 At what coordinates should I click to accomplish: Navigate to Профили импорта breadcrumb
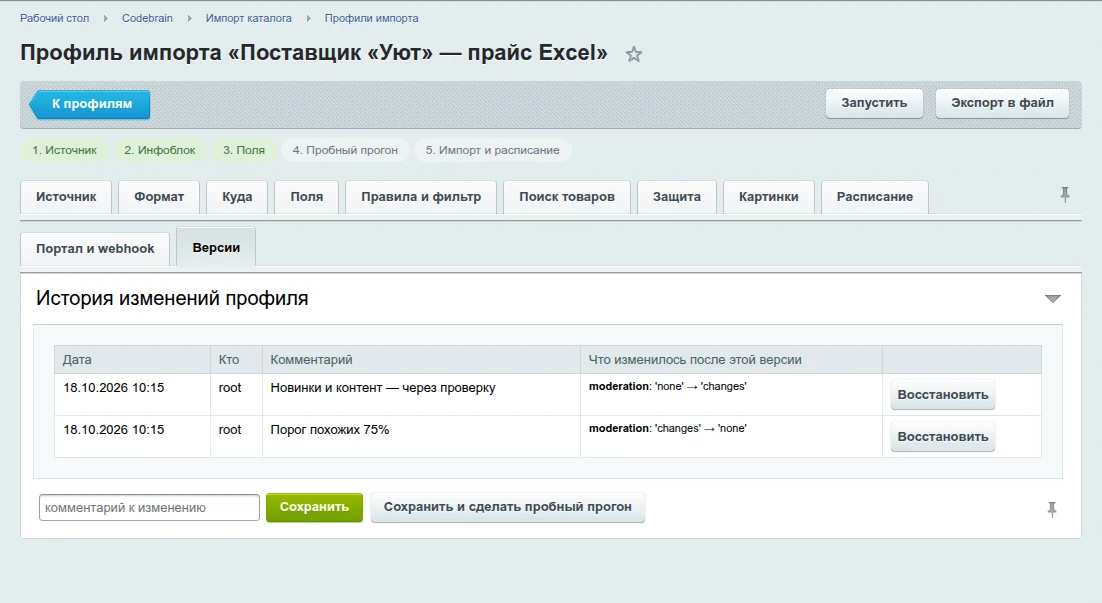coord(371,18)
